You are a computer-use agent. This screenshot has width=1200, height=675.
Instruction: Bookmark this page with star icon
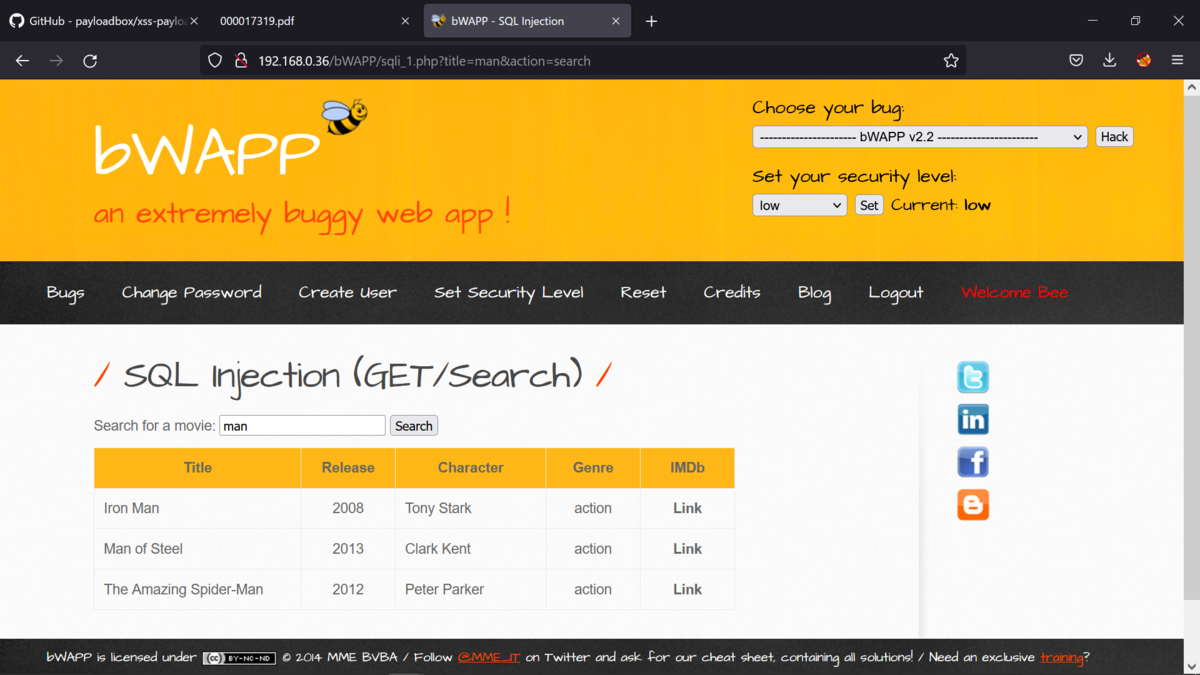tap(951, 60)
